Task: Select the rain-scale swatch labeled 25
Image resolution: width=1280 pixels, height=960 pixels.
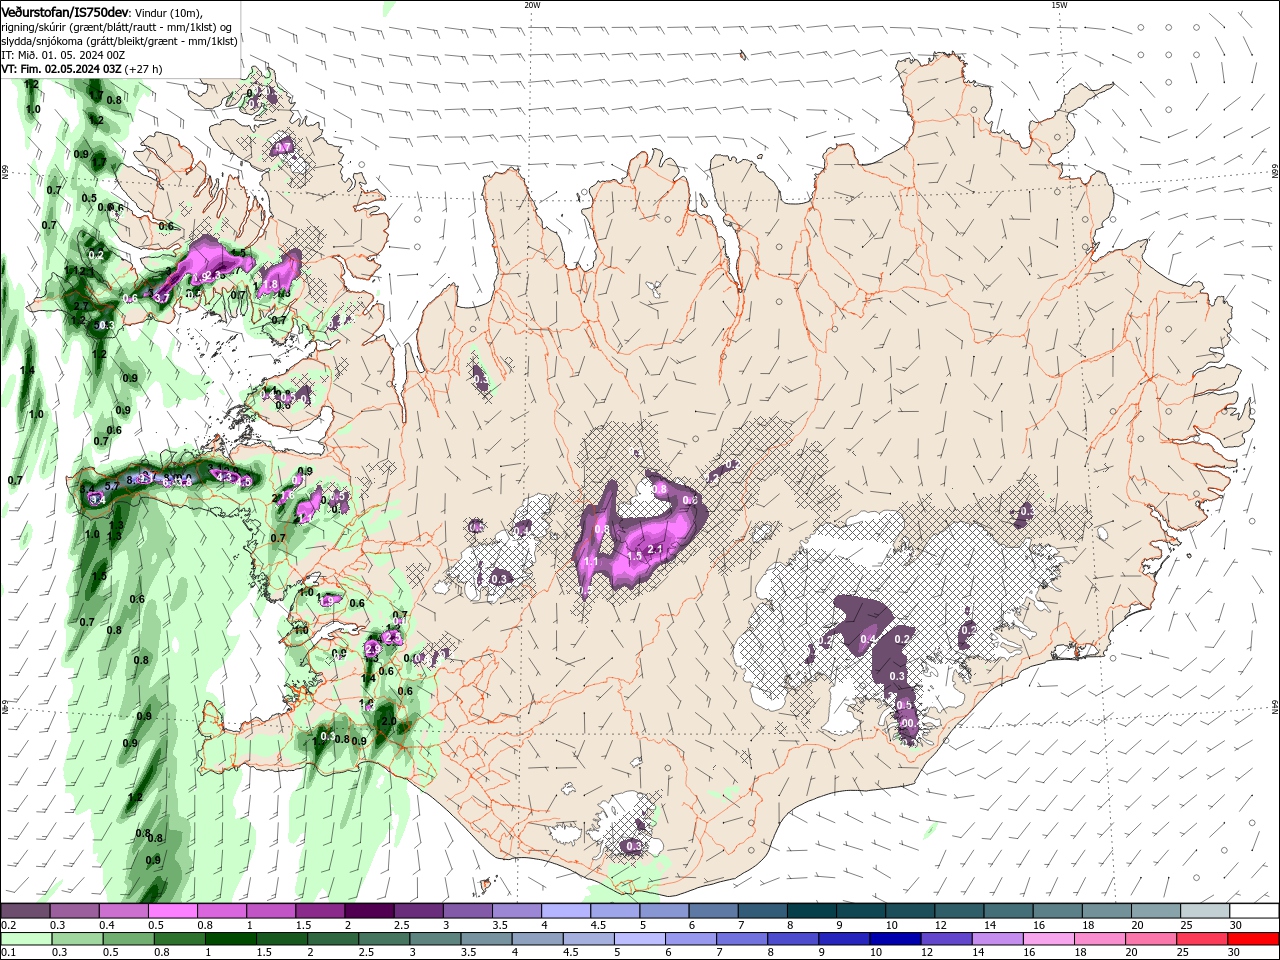Action: (x=1201, y=939)
